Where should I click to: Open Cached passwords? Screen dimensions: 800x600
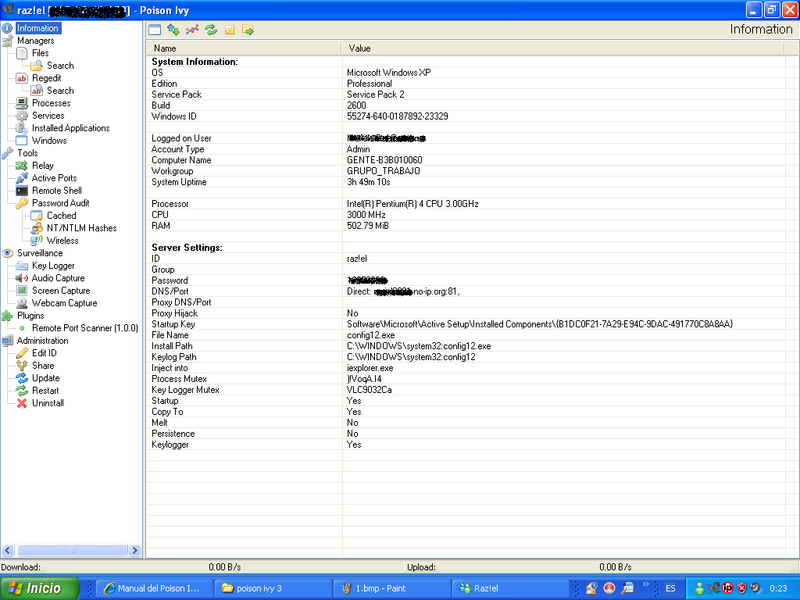pyautogui.click(x=61, y=216)
